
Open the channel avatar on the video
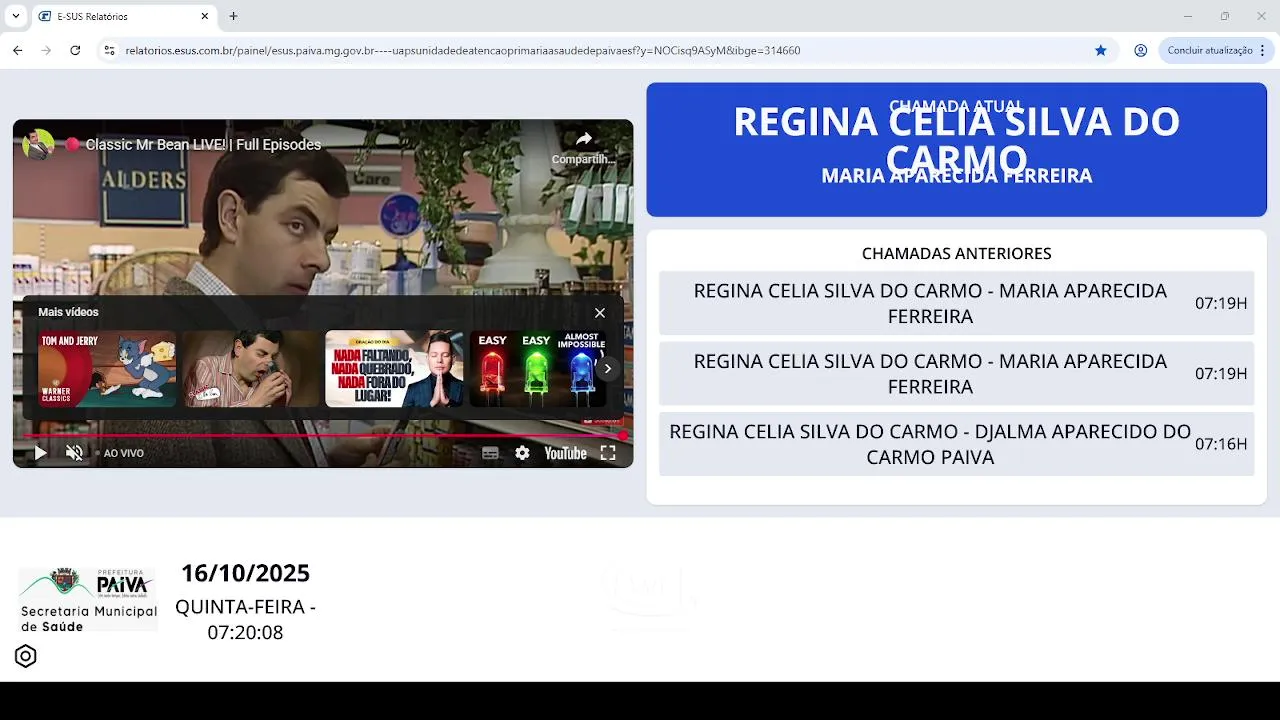pos(38,144)
